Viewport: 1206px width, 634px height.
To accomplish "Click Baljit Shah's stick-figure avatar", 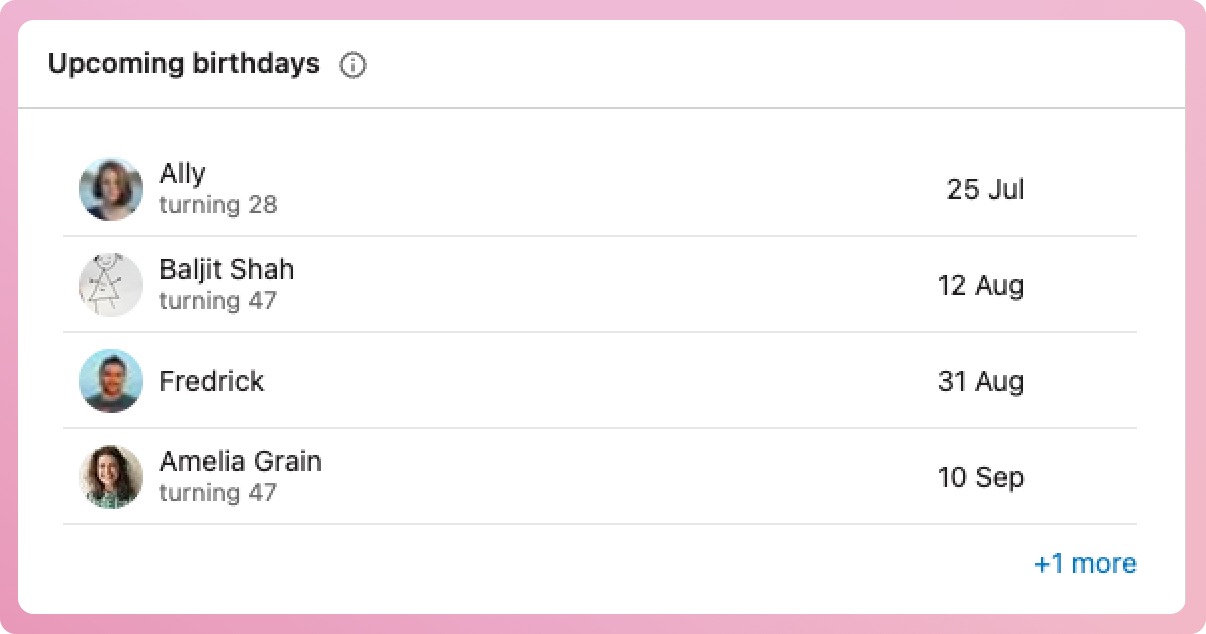I will point(111,285).
